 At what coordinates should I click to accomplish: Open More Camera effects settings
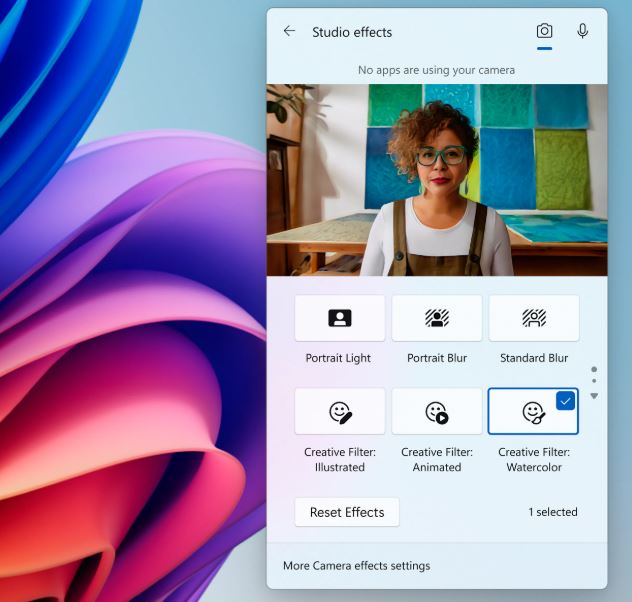click(x=356, y=566)
